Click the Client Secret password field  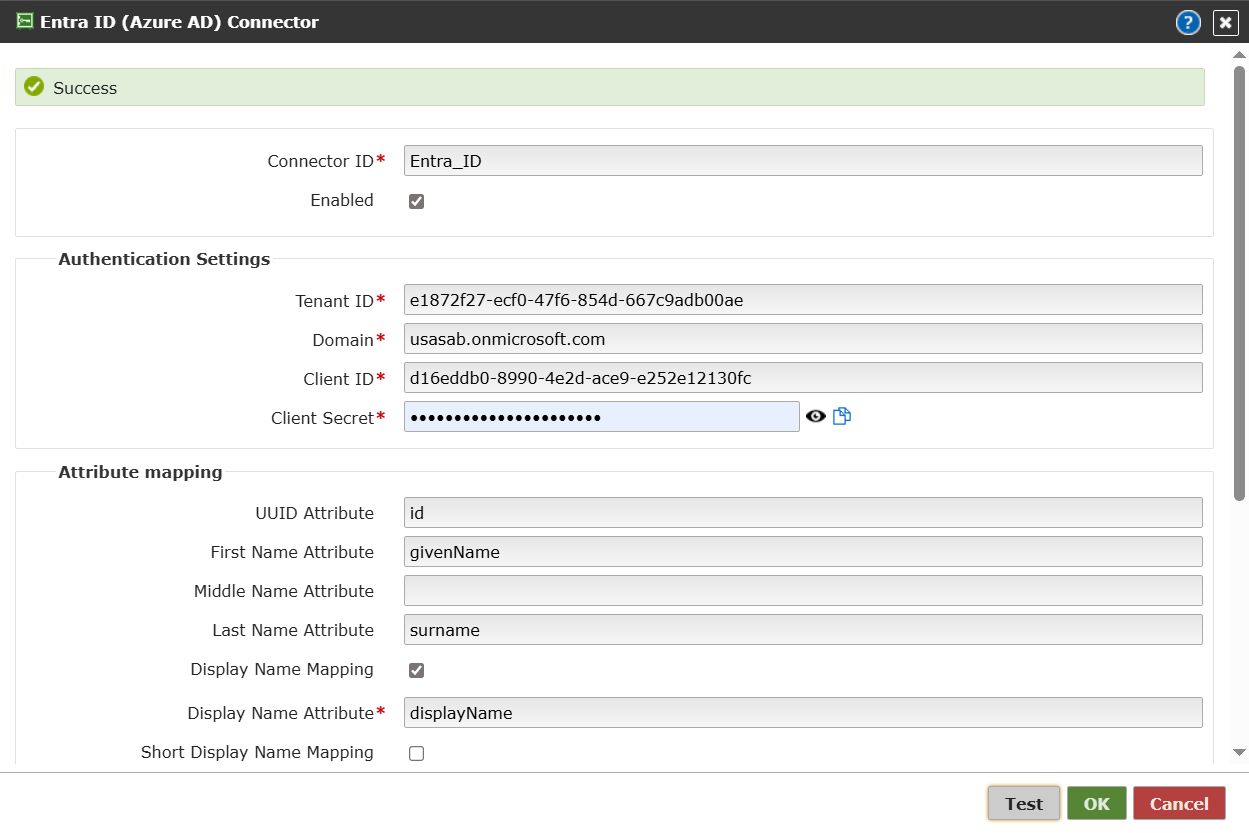pos(601,417)
